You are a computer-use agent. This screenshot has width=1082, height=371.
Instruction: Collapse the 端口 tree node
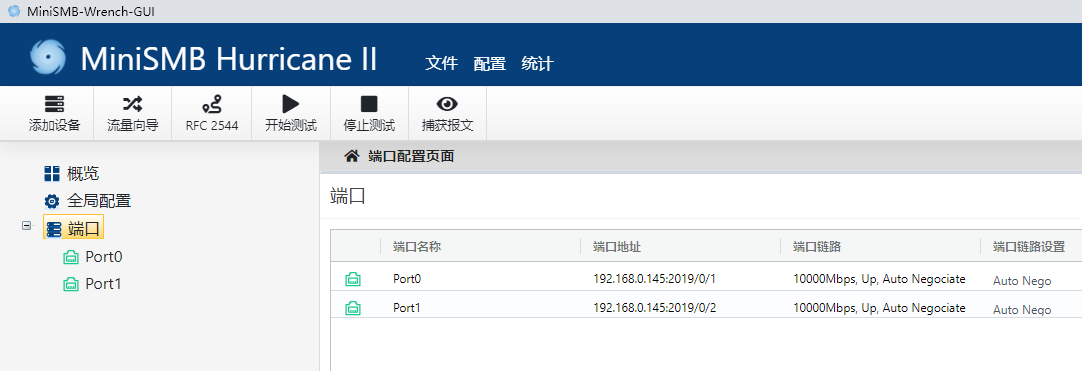26,225
